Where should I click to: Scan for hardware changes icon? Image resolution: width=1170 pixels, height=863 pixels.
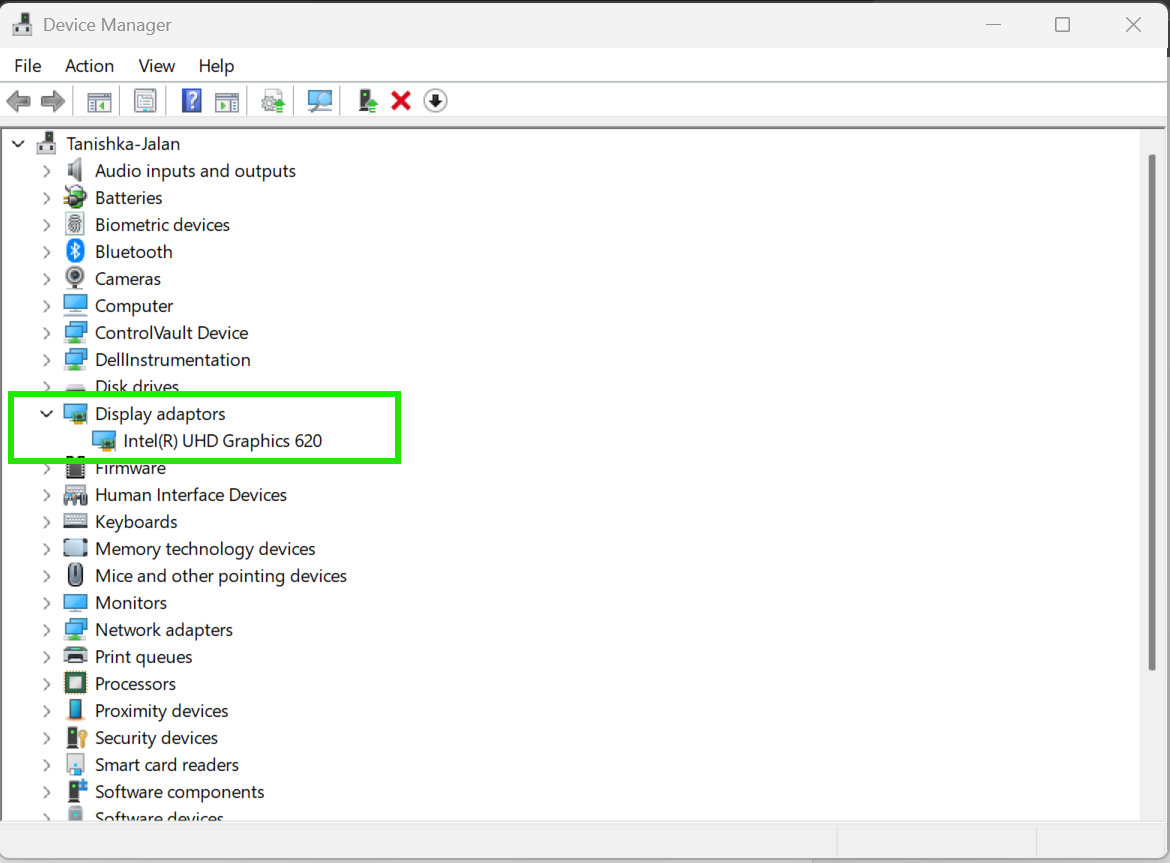pos(319,101)
